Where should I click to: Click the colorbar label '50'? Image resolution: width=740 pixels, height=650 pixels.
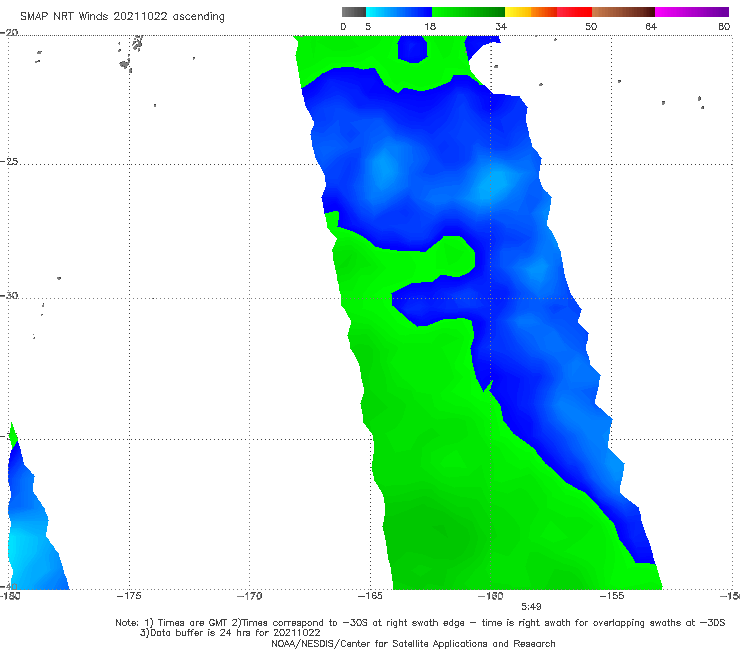click(x=591, y=27)
